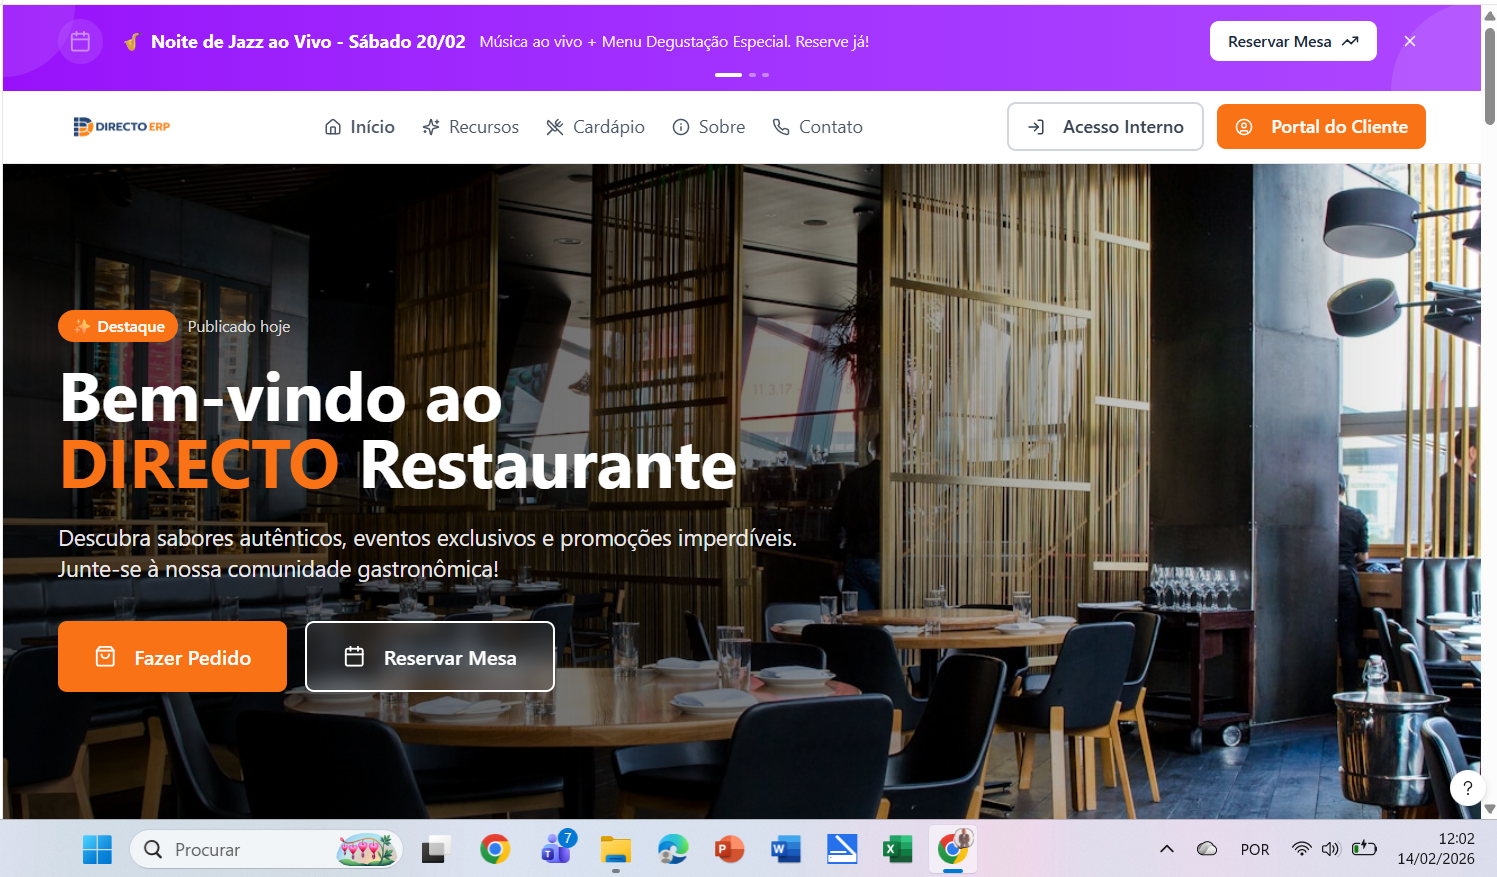Click the info icon beside Sobre

[x=681, y=126]
